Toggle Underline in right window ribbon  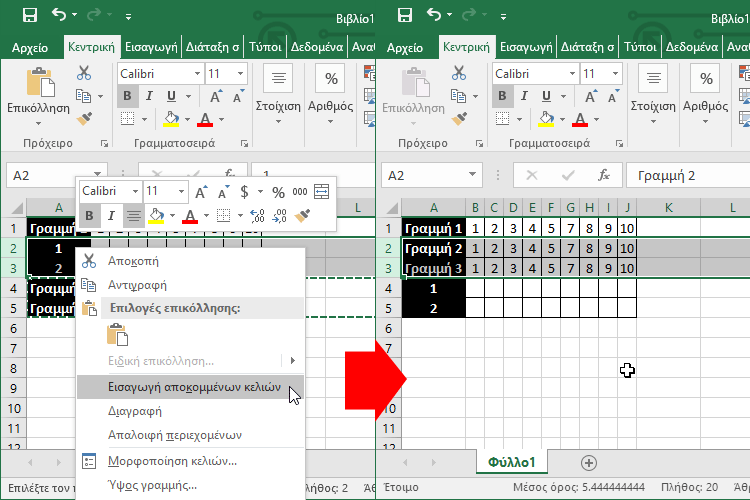546,96
